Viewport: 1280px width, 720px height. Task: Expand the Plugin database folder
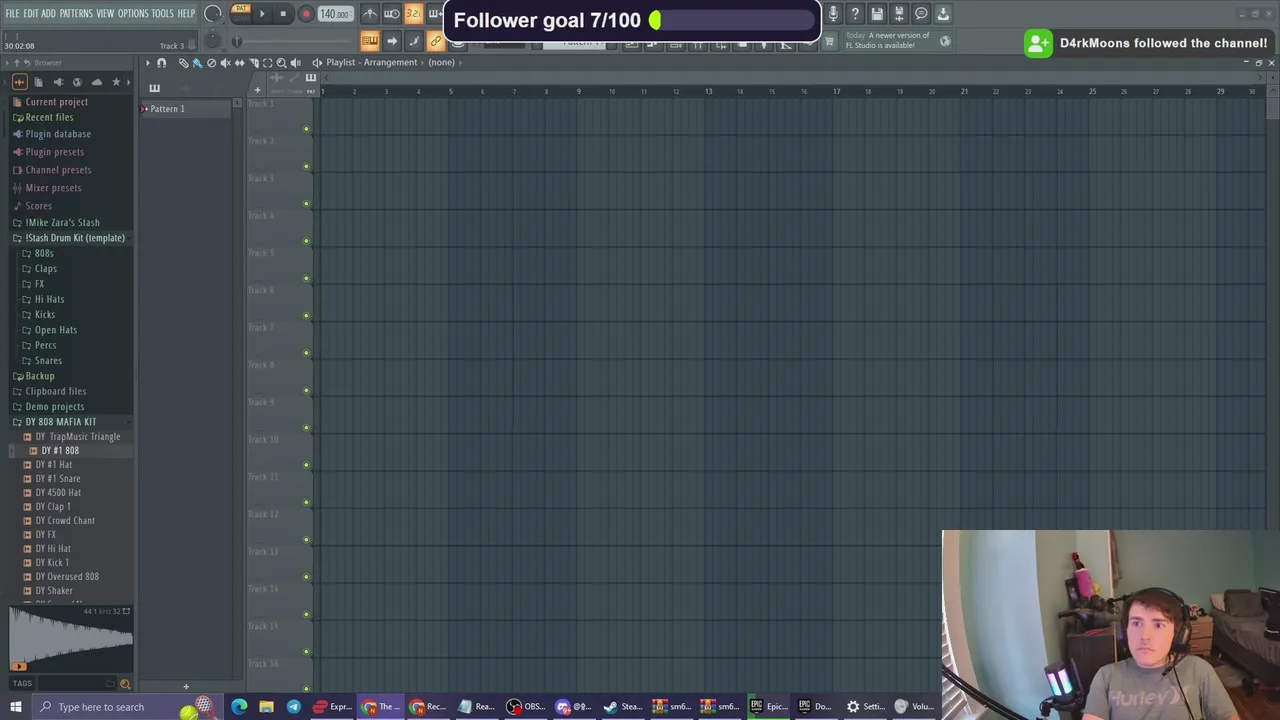(58, 134)
